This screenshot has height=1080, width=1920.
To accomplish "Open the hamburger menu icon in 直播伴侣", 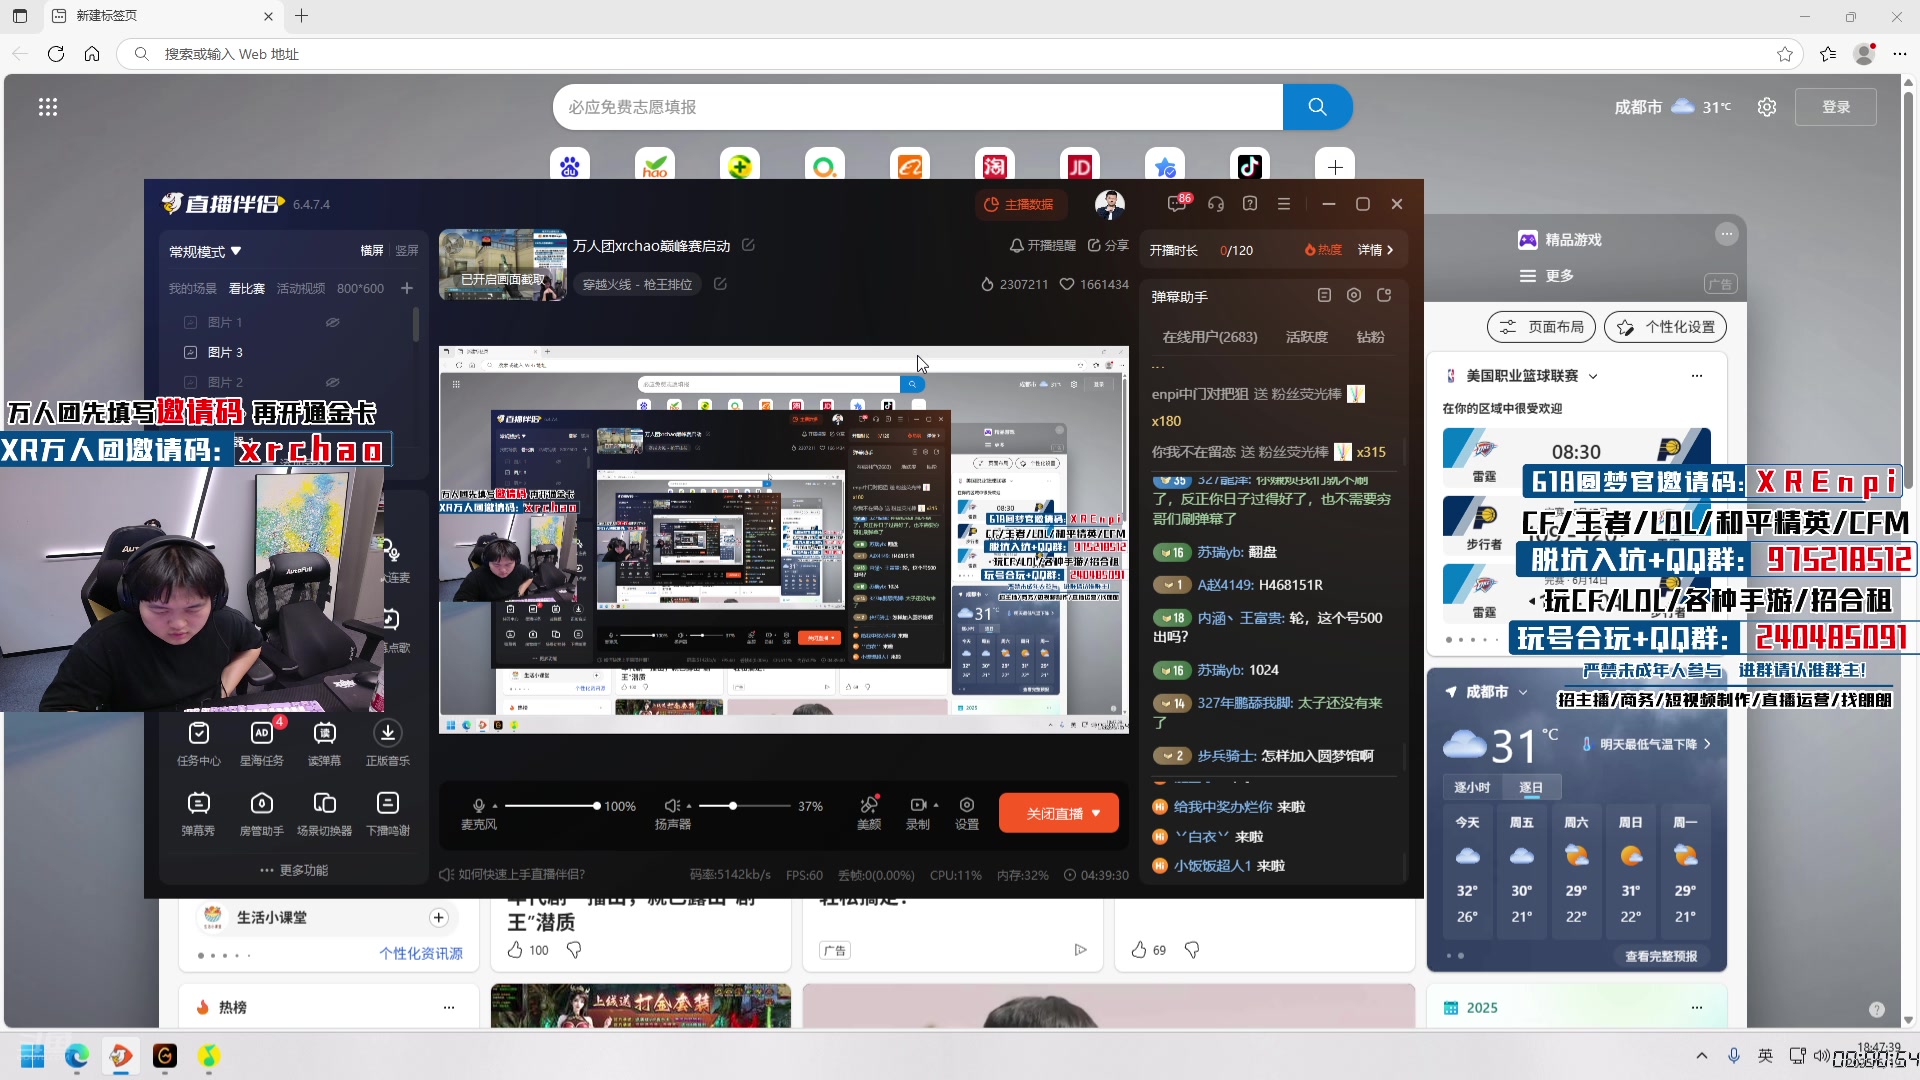I will click(1284, 204).
